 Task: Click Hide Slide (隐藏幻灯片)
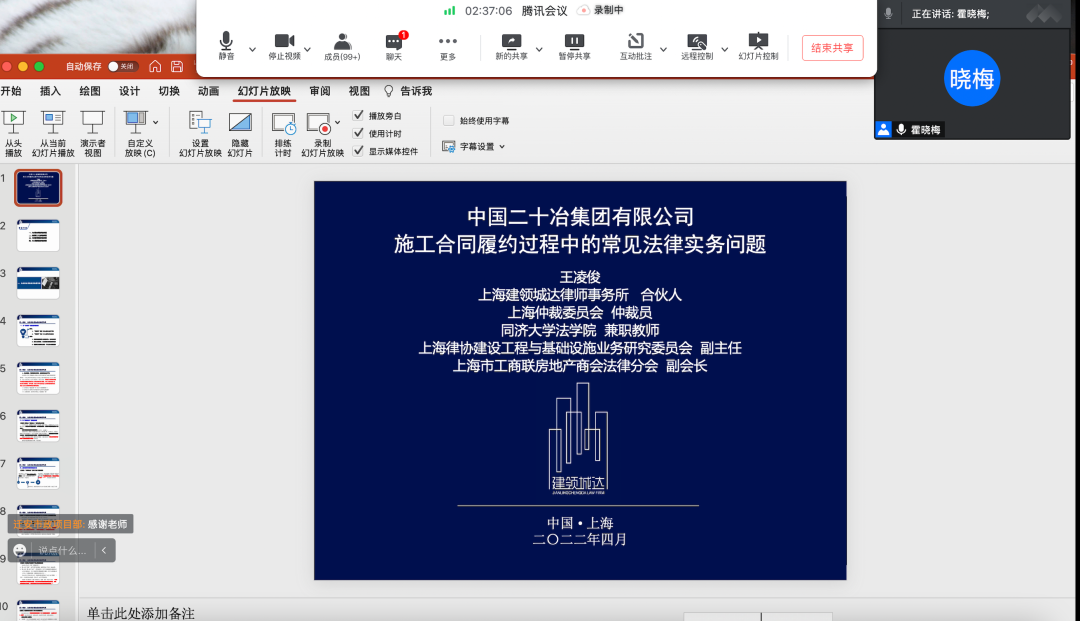coord(240,134)
